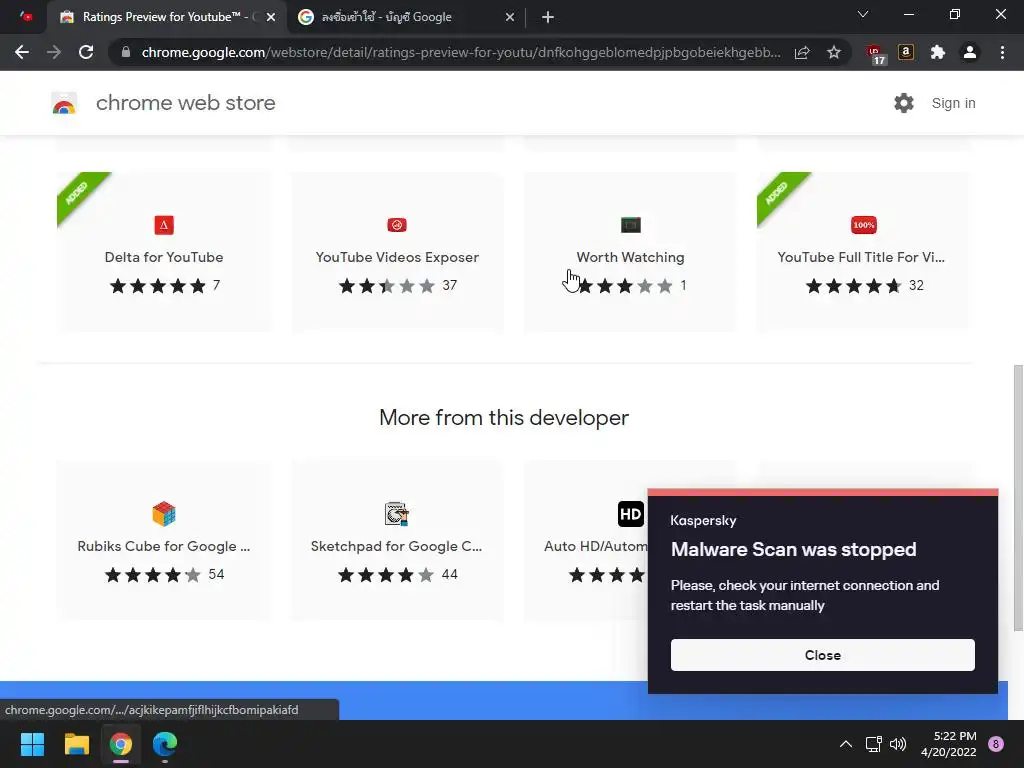Click the Malware Scan was stopped message
The height and width of the screenshot is (768, 1024).
pyautogui.click(x=793, y=550)
